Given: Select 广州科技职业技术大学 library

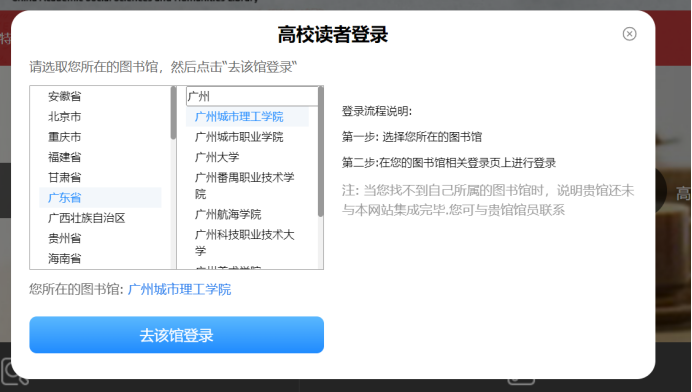Looking at the screenshot, I should click(x=247, y=243).
